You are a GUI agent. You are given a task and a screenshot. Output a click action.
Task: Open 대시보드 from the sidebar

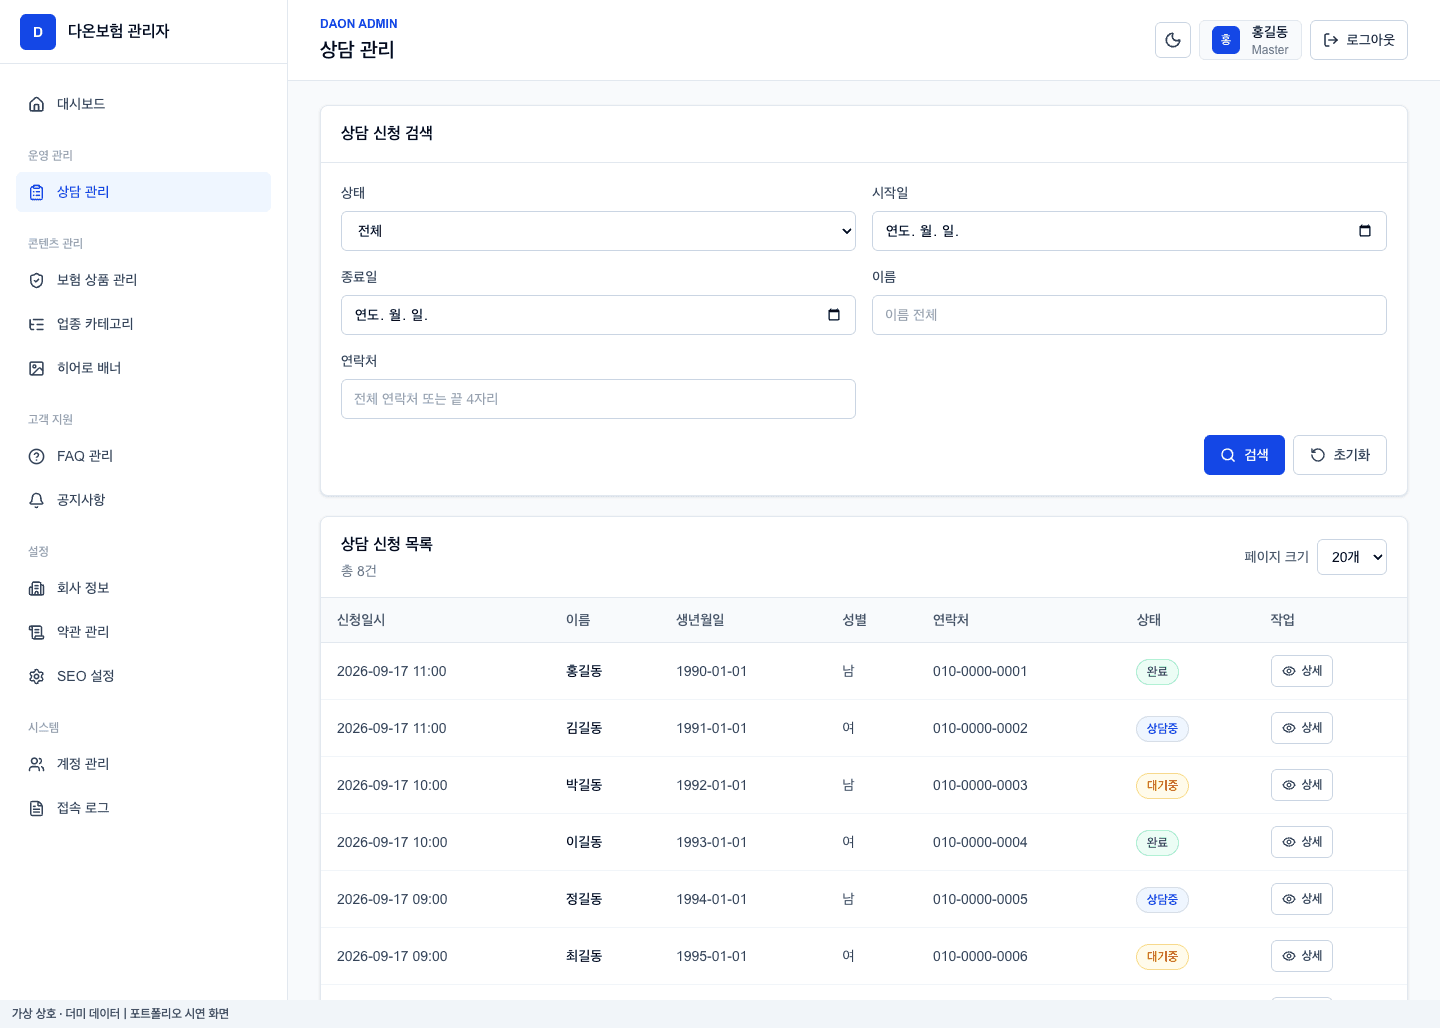pyautogui.click(x=143, y=104)
